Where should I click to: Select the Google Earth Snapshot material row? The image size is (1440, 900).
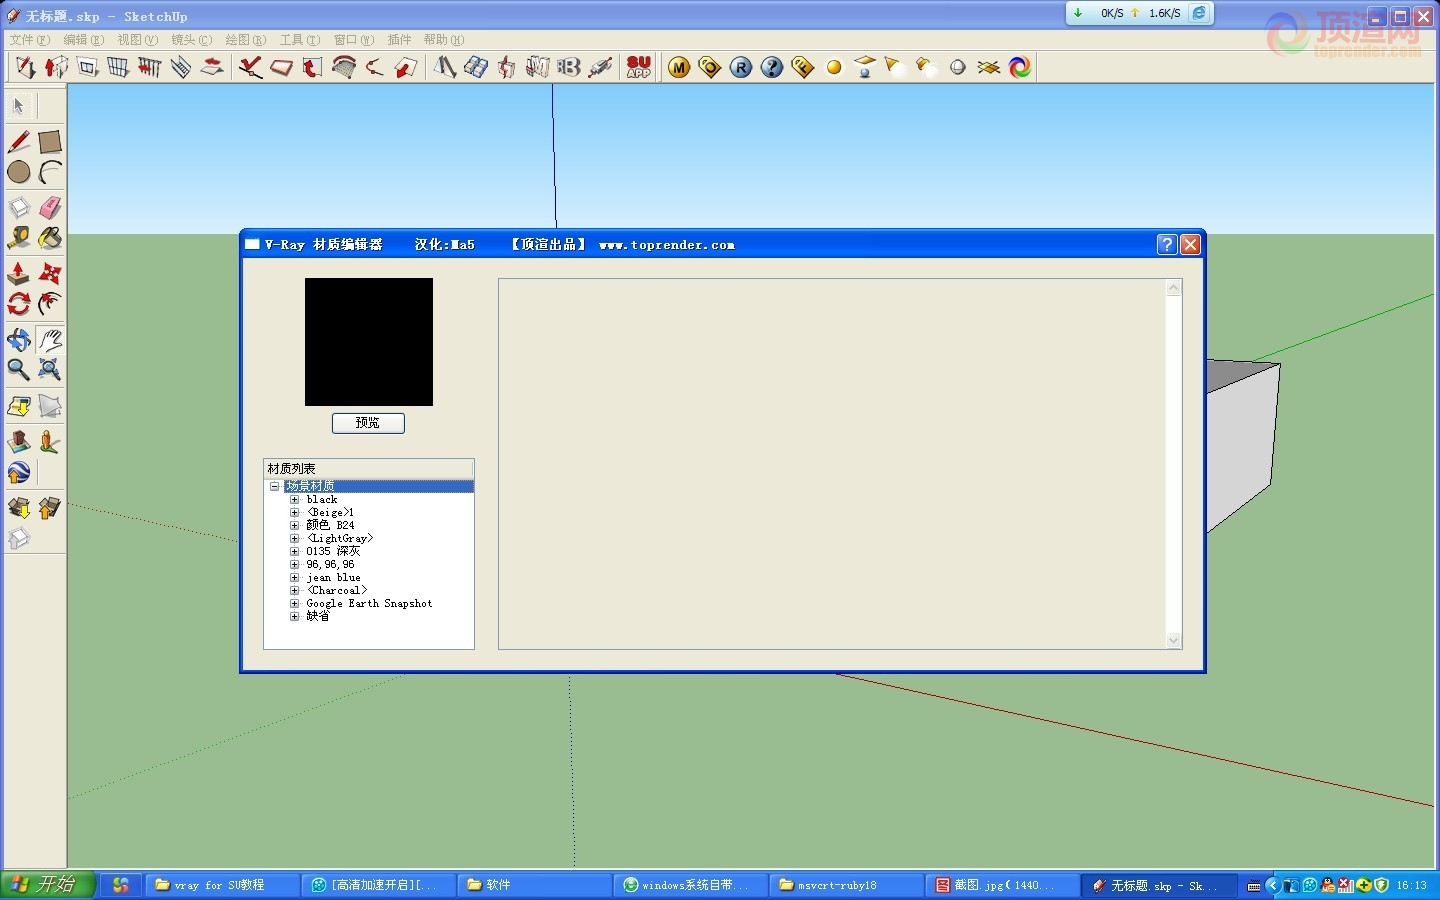point(369,603)
